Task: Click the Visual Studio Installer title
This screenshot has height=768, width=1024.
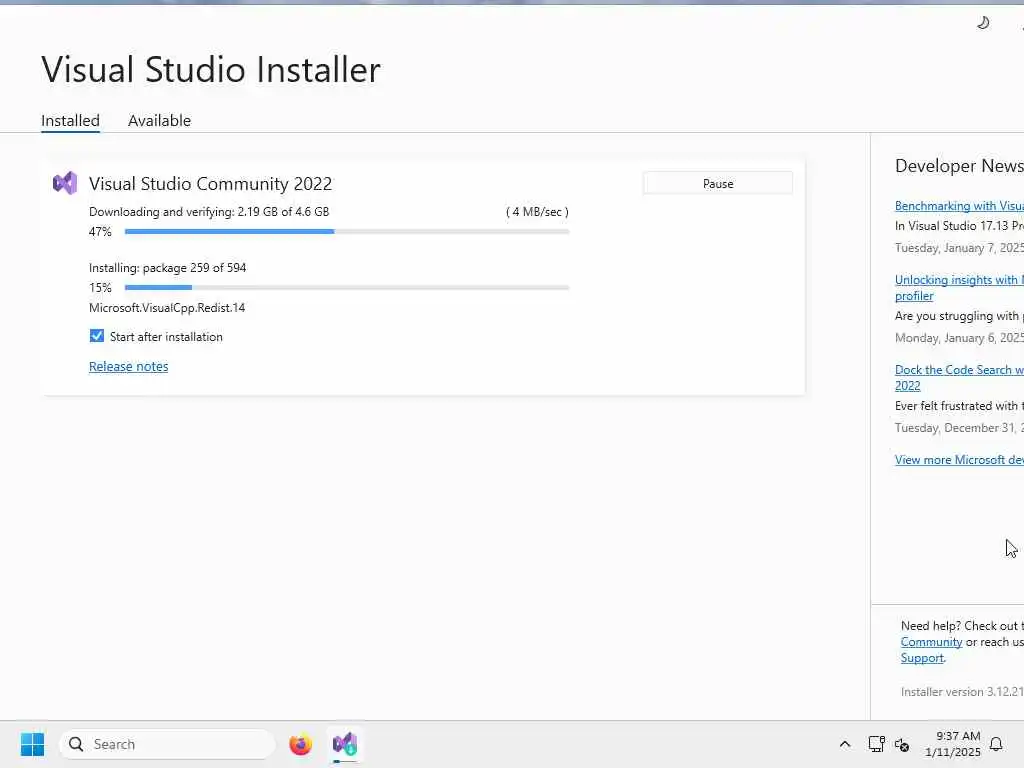Action: 210,69
